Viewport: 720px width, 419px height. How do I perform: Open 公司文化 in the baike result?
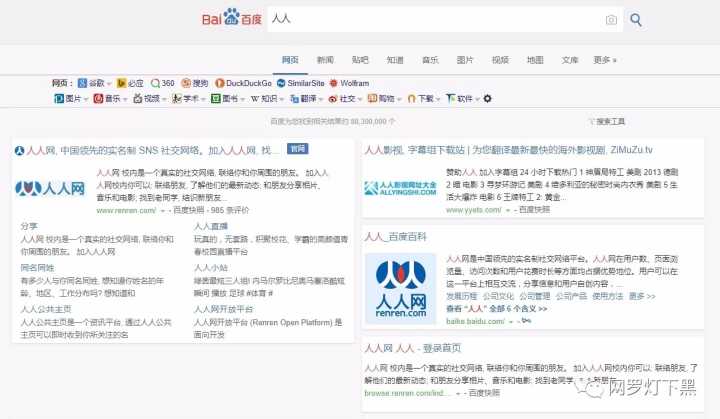tap(498, 296)
